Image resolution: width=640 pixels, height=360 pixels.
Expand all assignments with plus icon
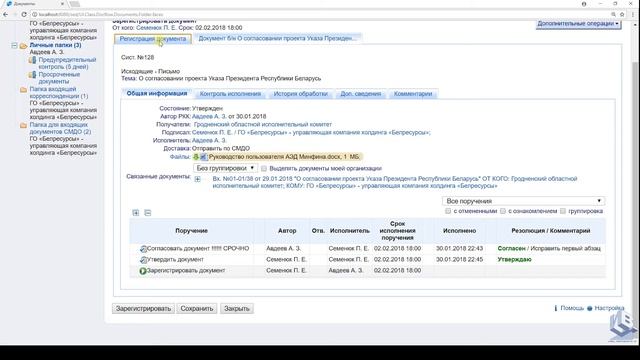coord(136,213)
